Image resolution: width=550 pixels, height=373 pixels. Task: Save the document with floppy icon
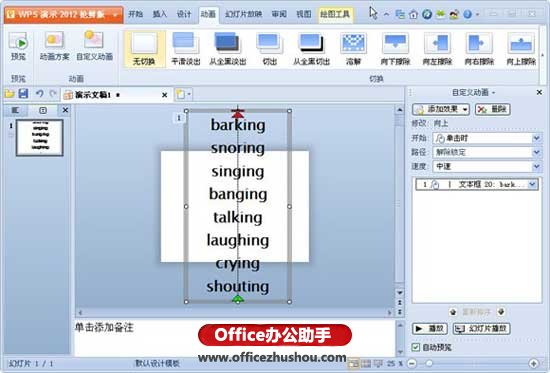[x=24, y=94]
